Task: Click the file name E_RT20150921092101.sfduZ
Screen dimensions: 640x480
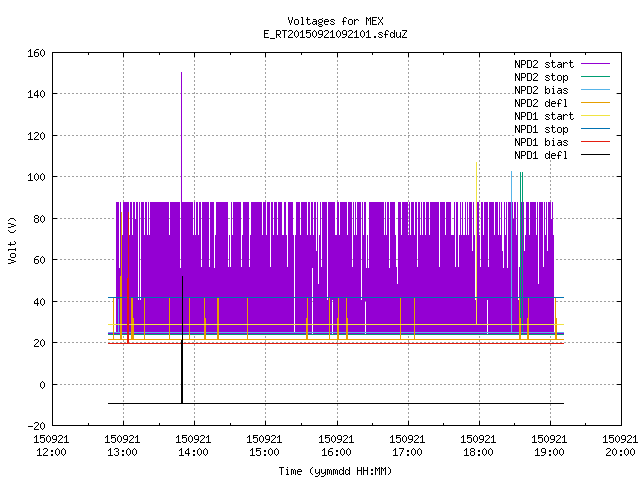Action: pyautogui.click(x=335, y=34)
